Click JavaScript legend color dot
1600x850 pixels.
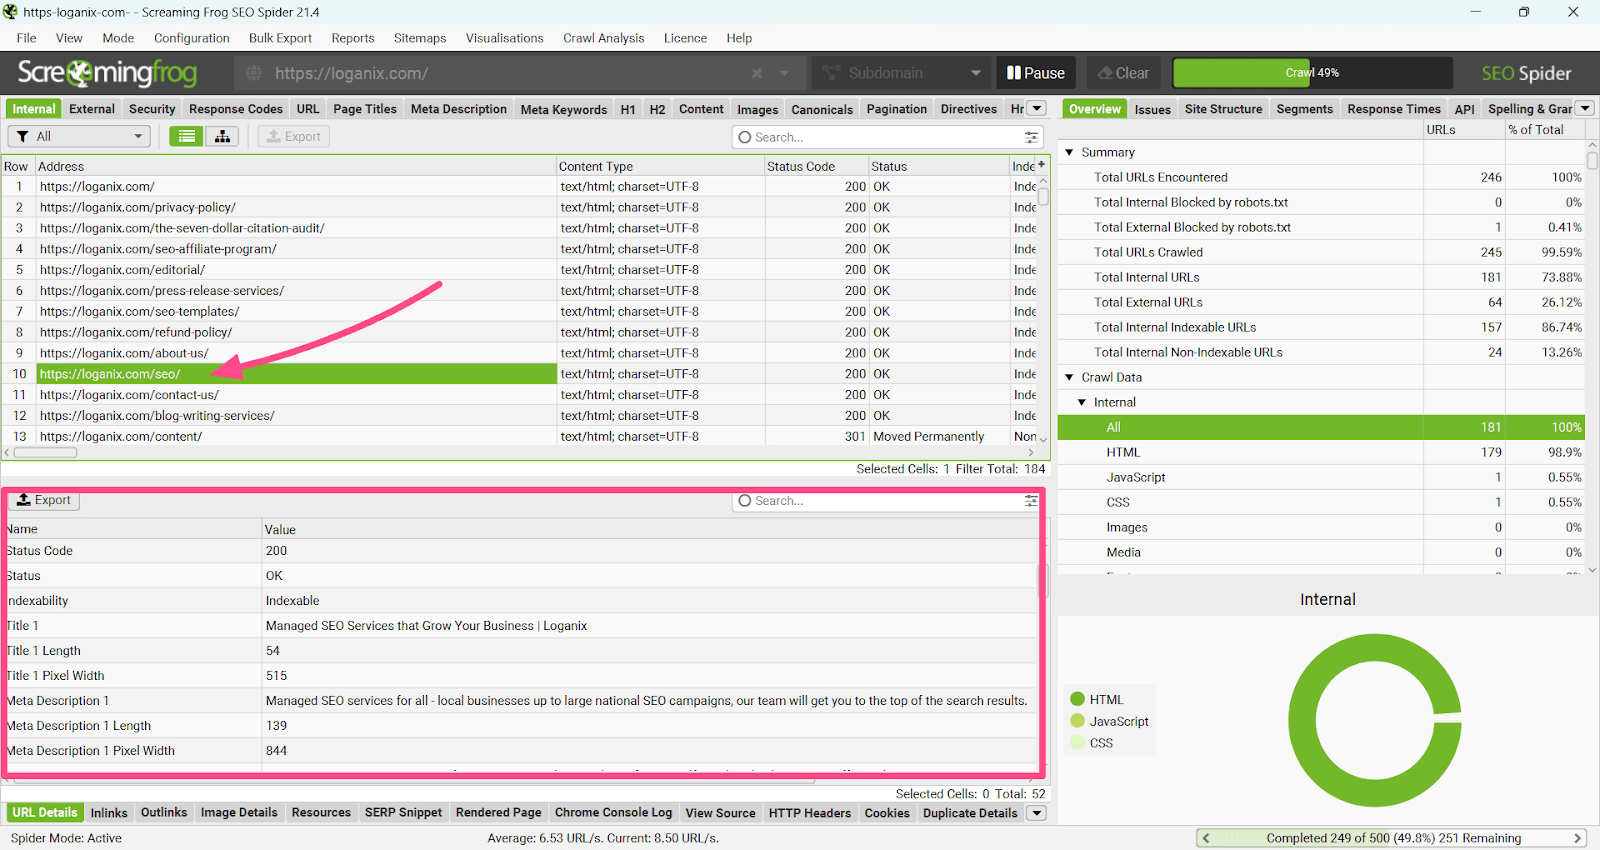click(x=1077, y=721)
